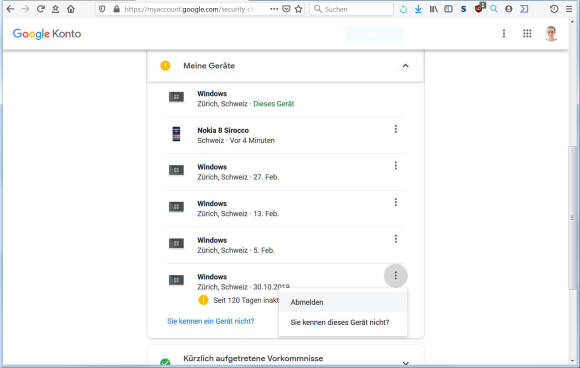
Task: Open the Google apps grid
Action: coord(527,34)
